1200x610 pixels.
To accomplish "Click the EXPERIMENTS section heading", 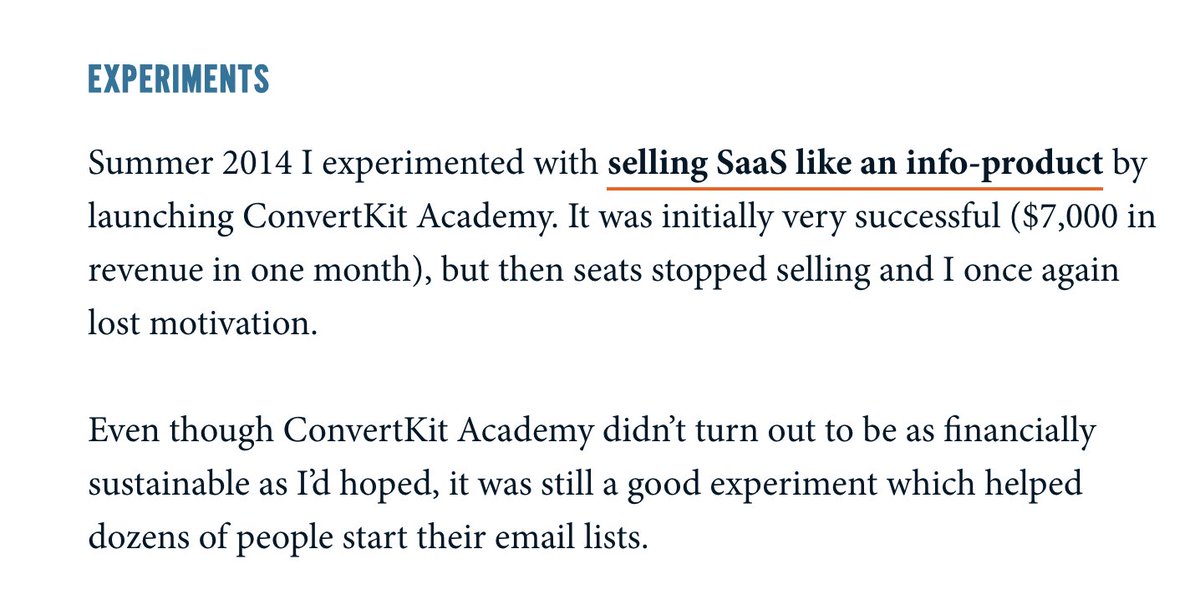I will click(x=179, y=80).
